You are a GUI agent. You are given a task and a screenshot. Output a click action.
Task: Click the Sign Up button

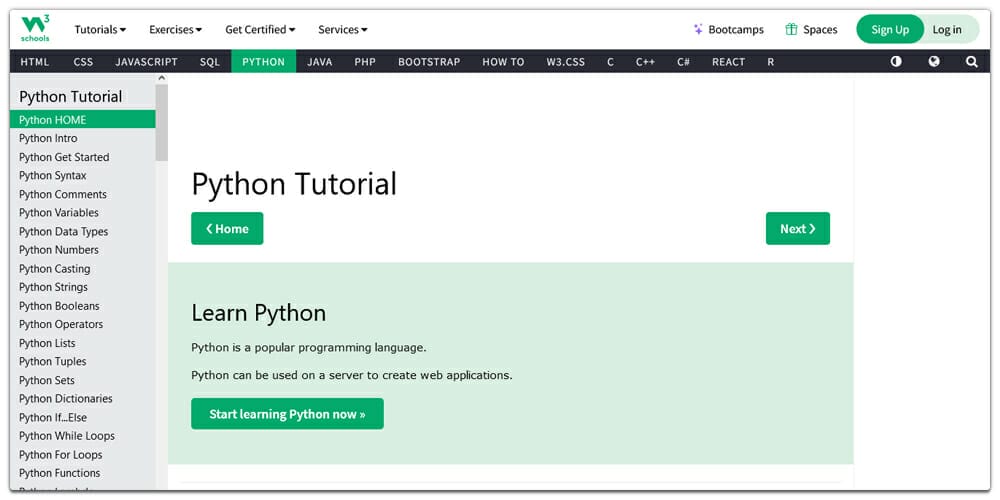[890, 29]
